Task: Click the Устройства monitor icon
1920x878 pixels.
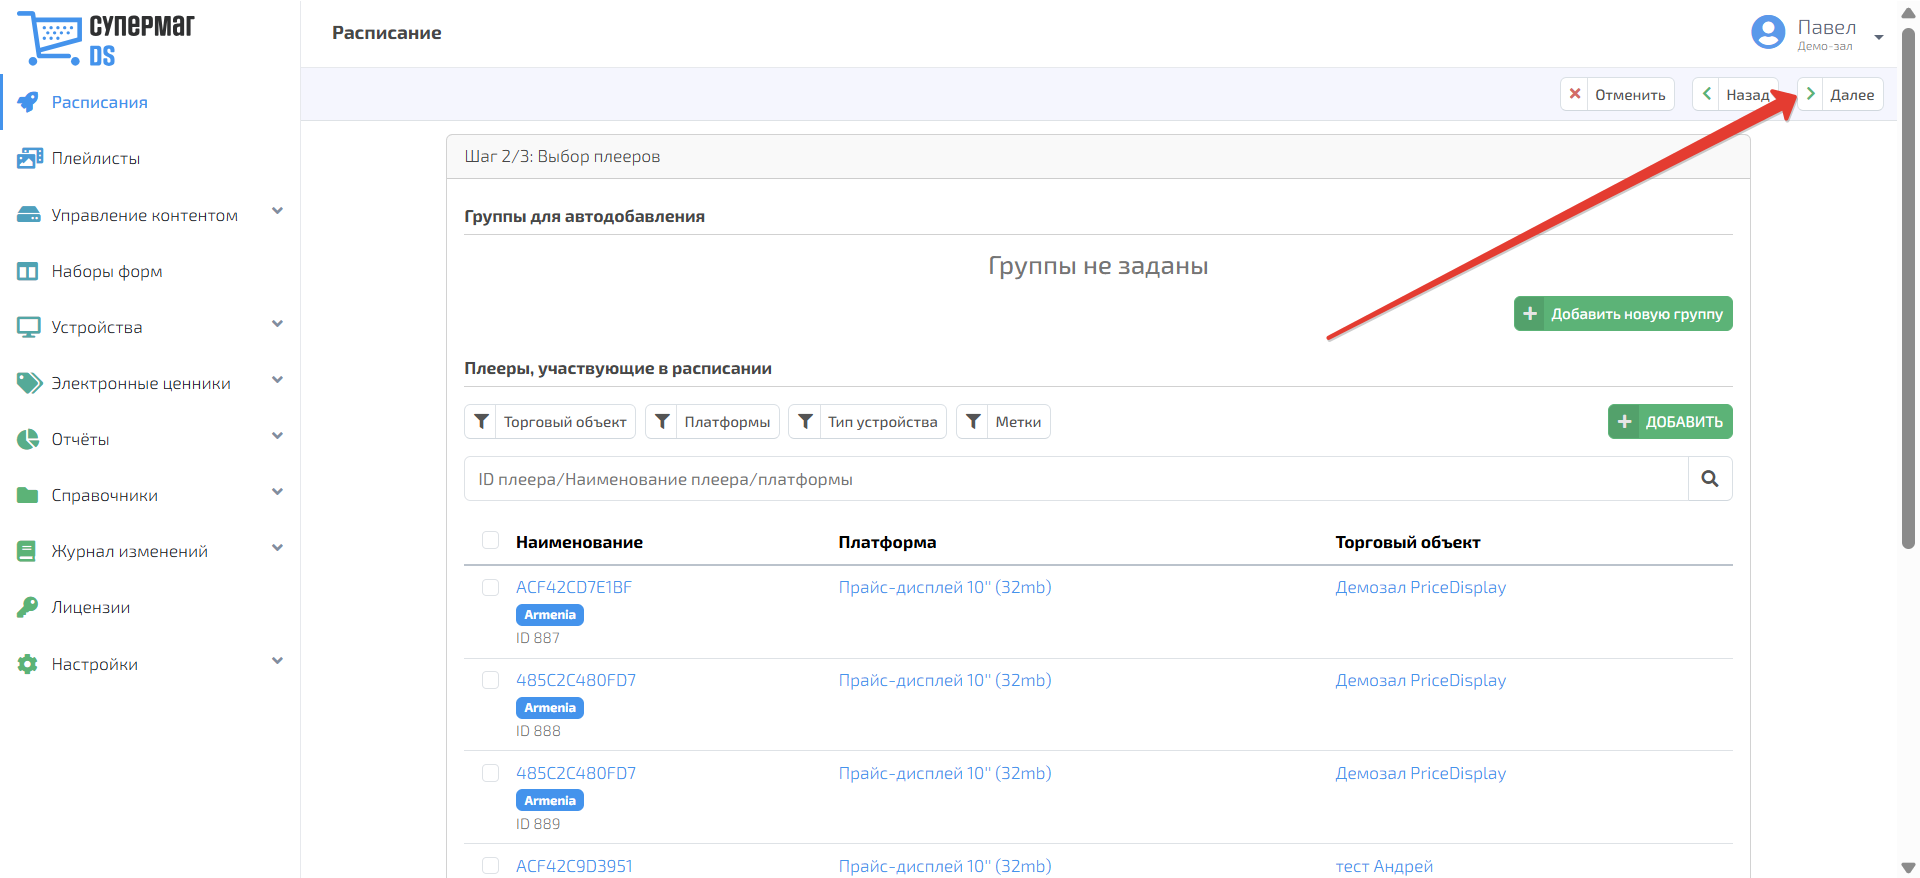Action: coord(29,327)
